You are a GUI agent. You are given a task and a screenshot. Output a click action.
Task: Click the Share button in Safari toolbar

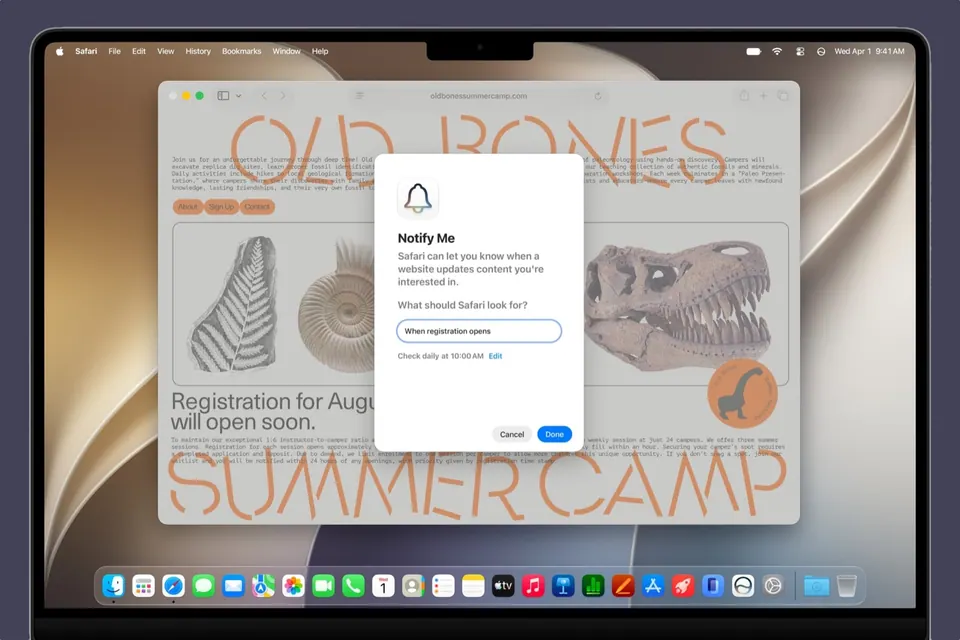(x=744, y=96)
